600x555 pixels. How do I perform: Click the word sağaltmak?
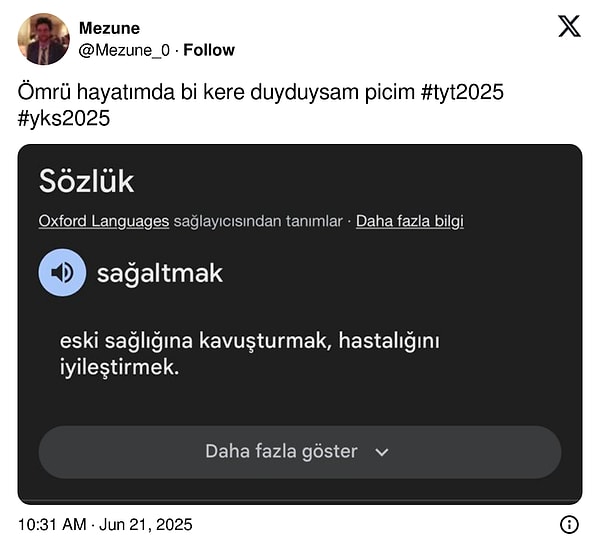tap(159, 273)
